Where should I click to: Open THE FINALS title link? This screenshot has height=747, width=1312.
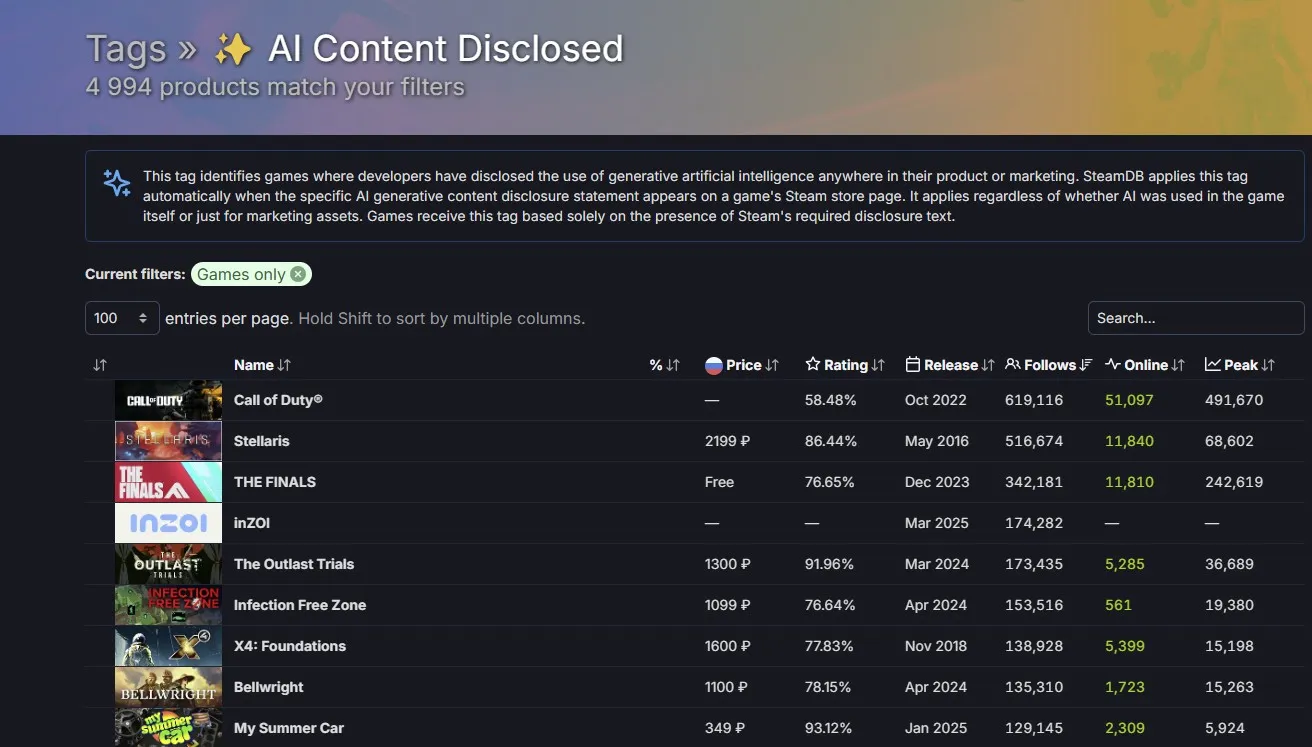(275, 482)
